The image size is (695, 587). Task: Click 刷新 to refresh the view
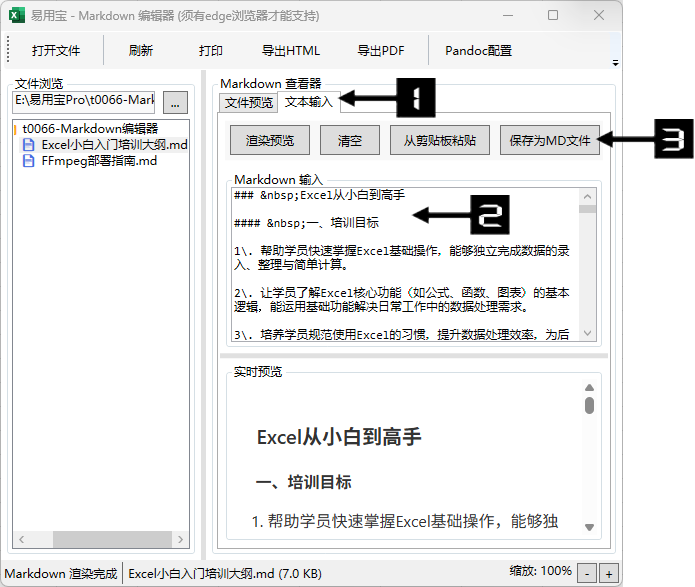coord(141,51)
